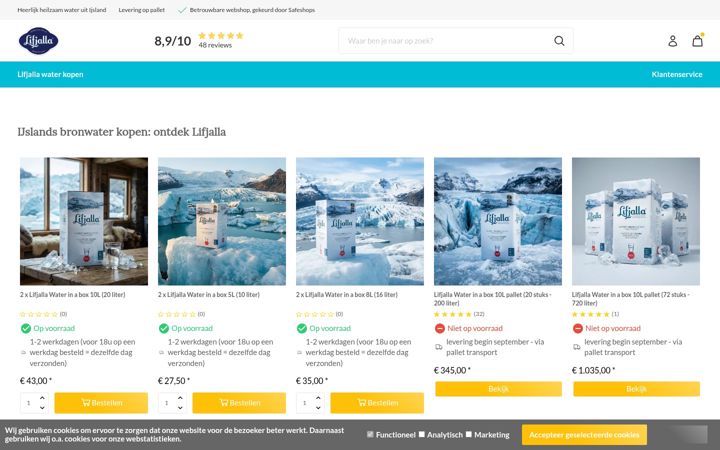Increase quantity for 2 x 8L box
This screenshot has width=720, height=450.
(318, 398)
